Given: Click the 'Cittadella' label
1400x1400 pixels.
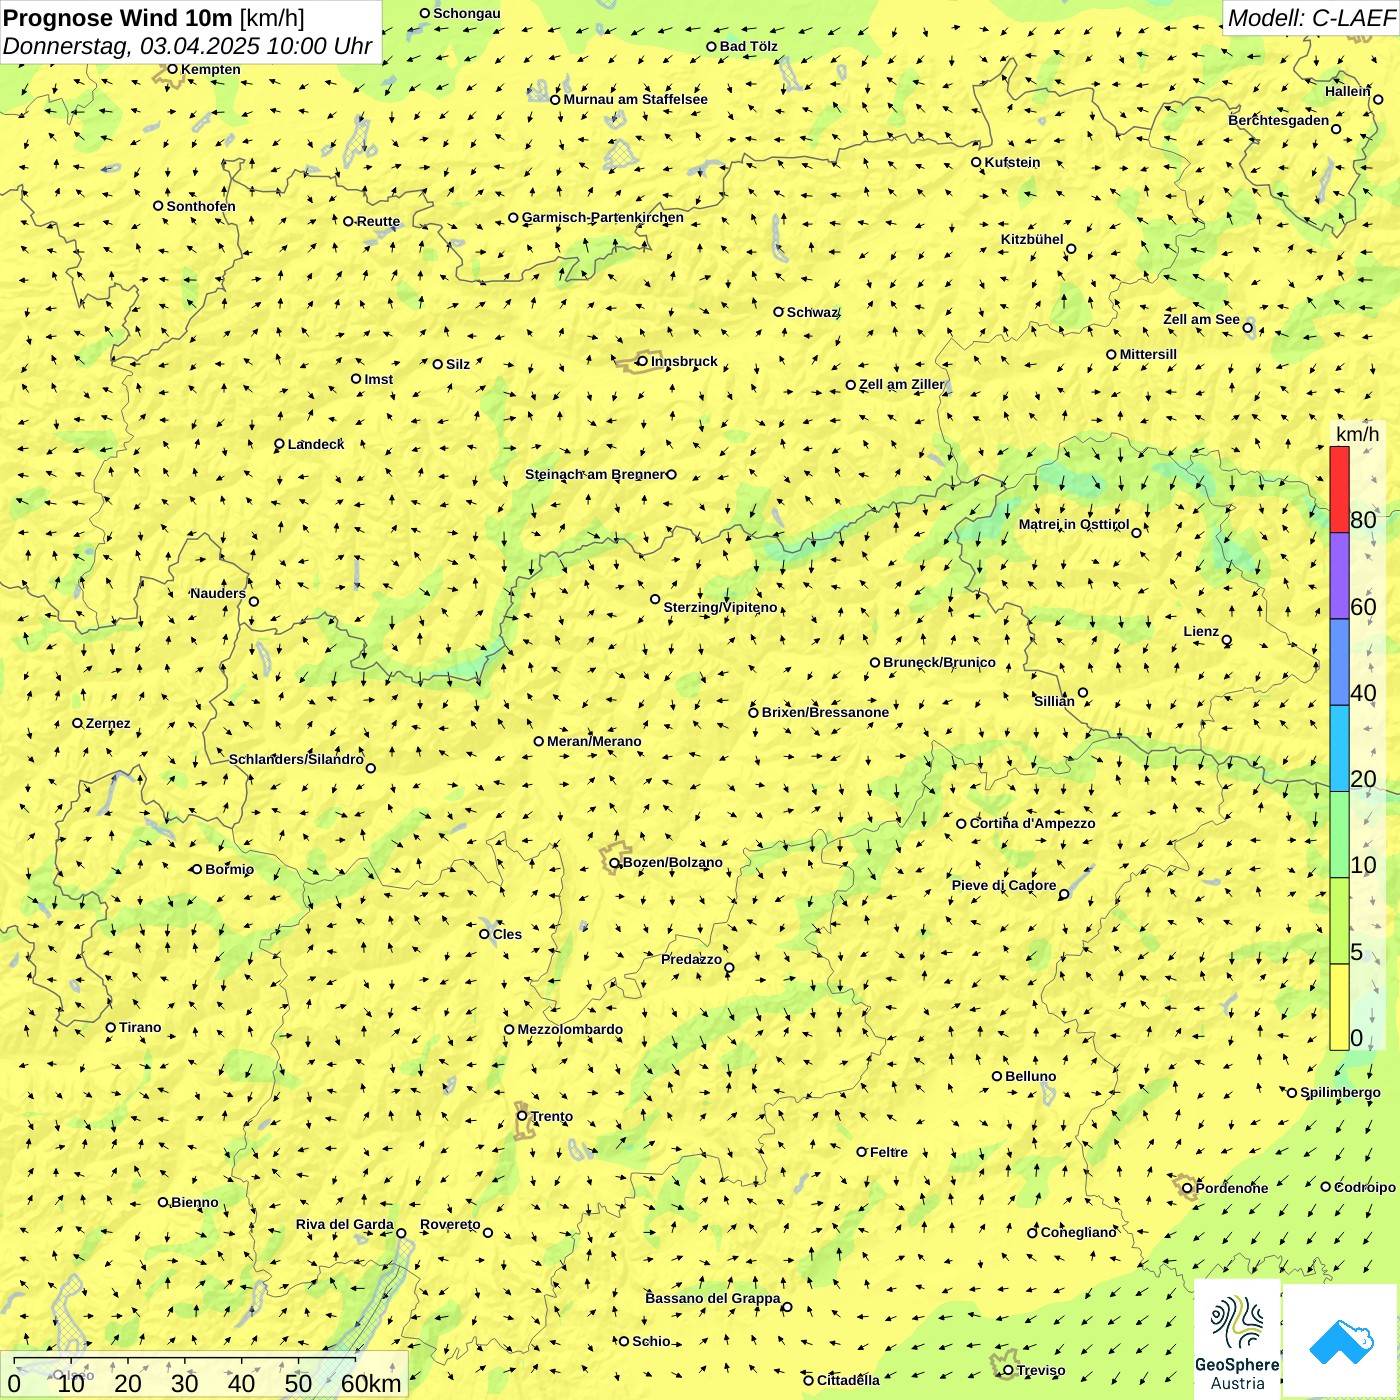Looking at the screenshot, I should pyautogui.click(x=848, y=1380).
